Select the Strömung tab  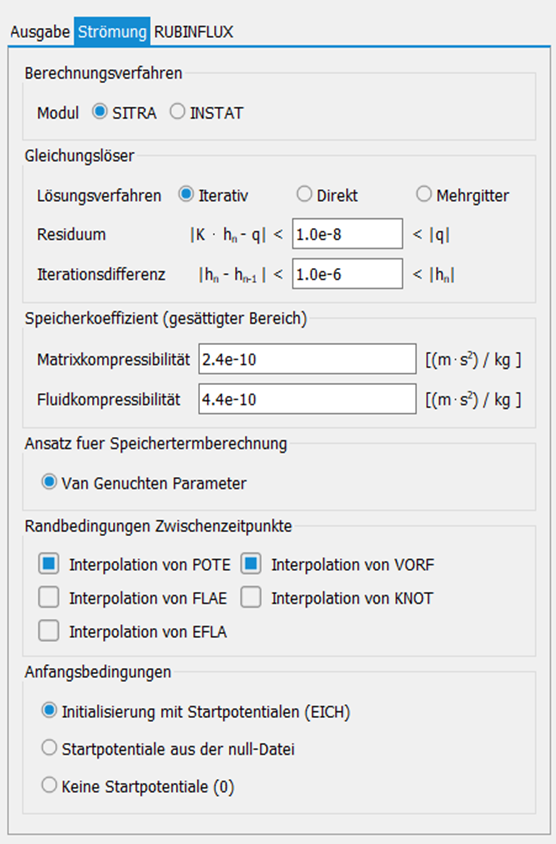pyautogui.click(x=112, y=32)
